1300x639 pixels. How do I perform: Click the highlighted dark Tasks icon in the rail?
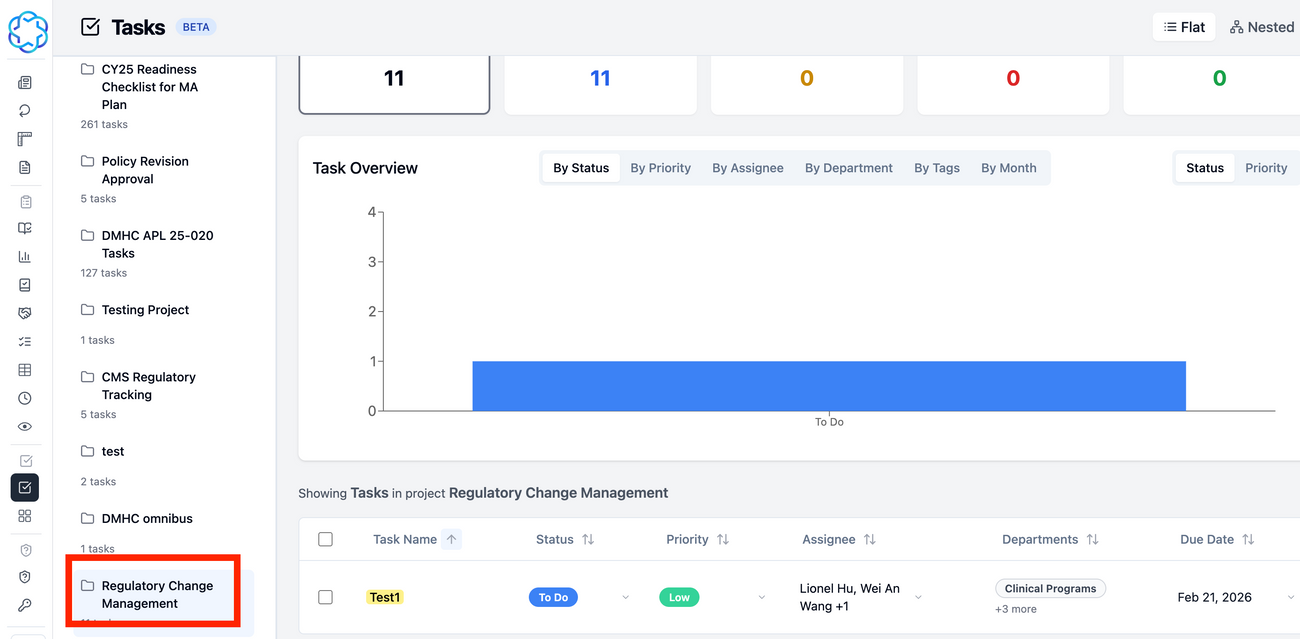(25, 488)
